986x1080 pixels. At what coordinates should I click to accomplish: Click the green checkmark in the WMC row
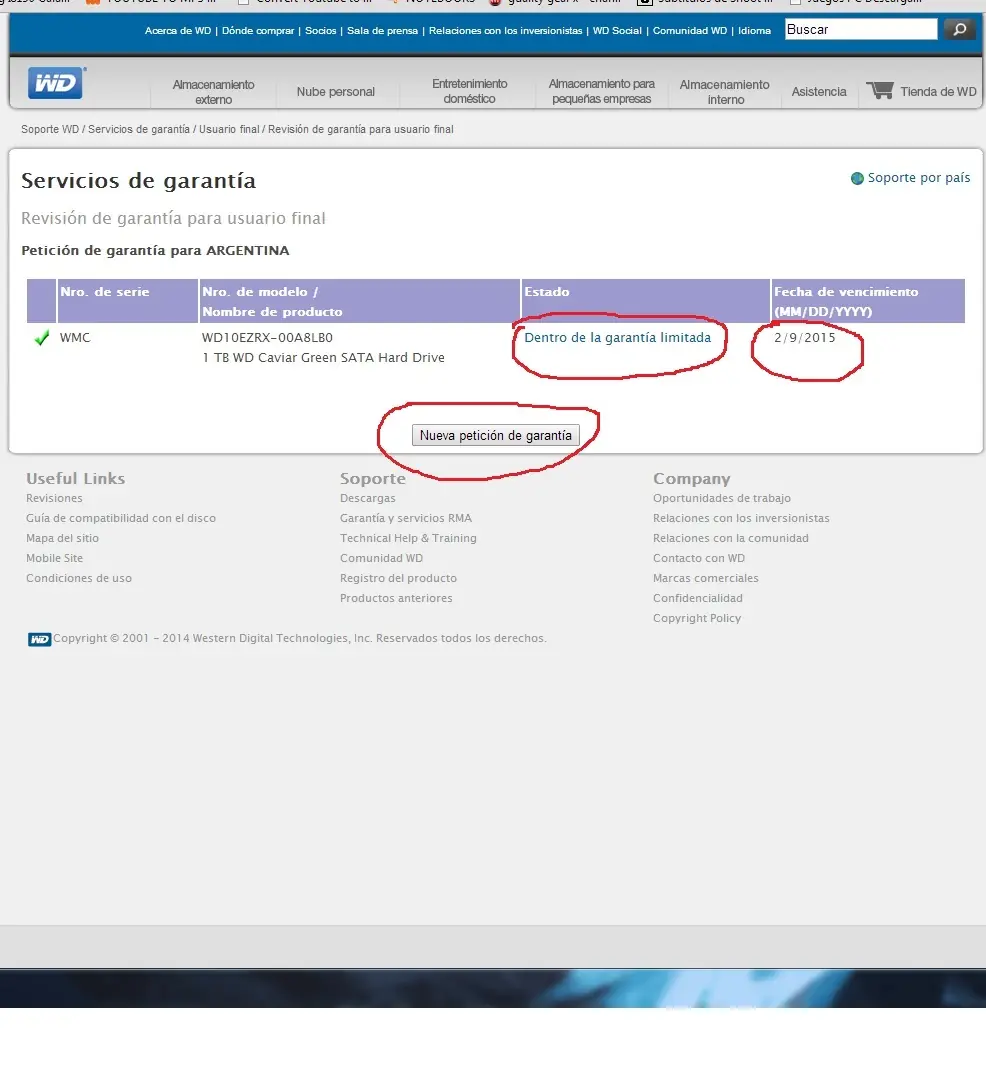coord(41,338)
